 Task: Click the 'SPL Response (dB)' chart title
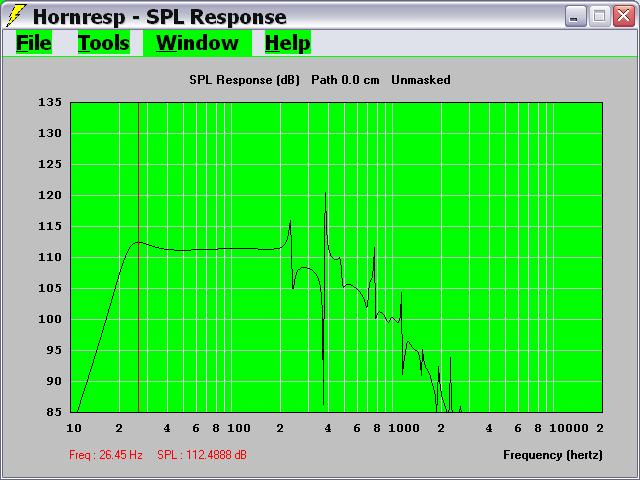pos(244,80)
